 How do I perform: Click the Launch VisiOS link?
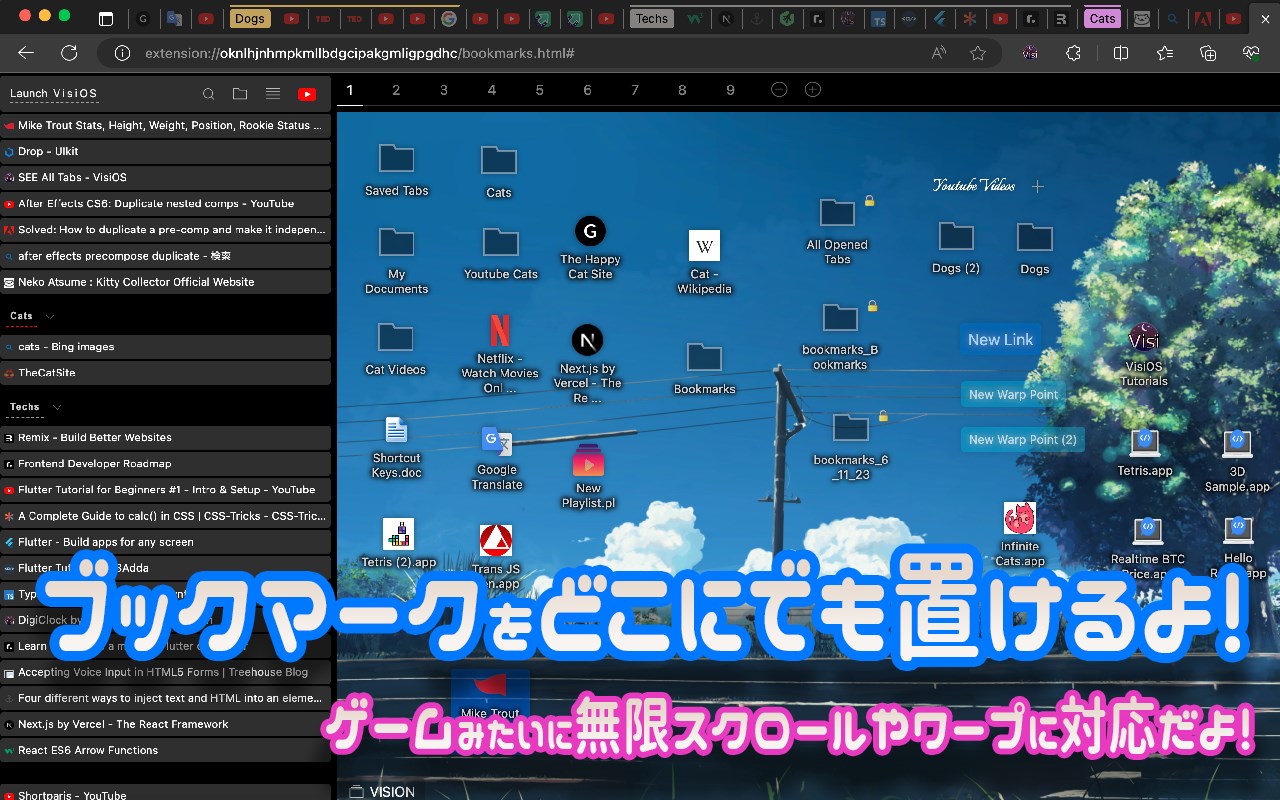54,94
